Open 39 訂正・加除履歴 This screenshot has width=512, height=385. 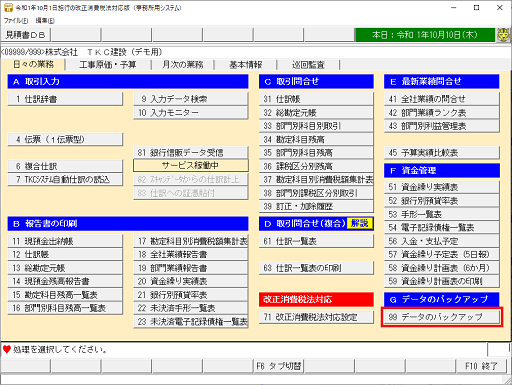coord(316,206)
